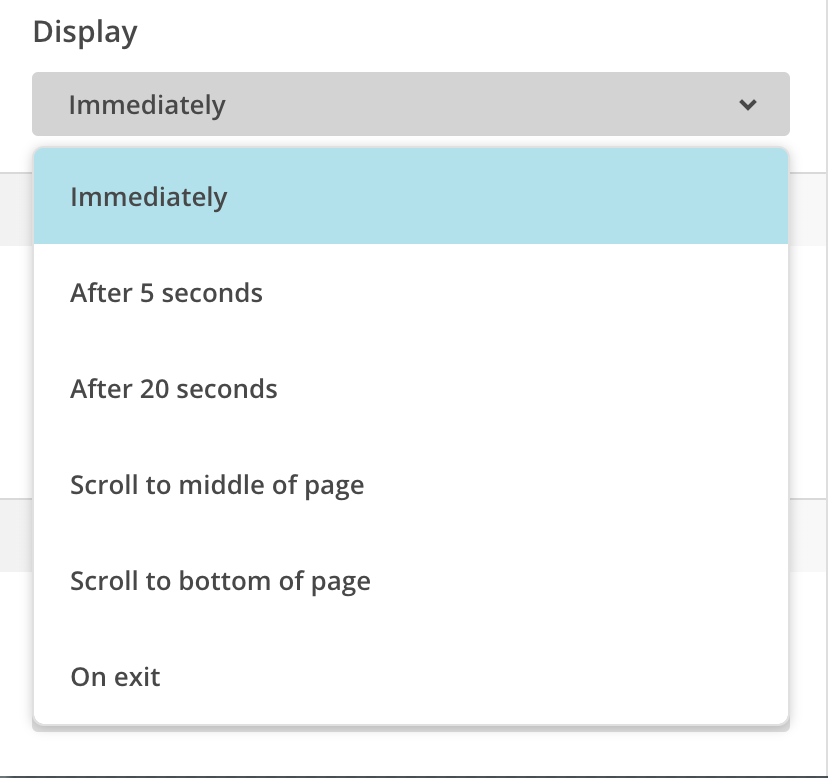Click the chevron arrow in the Display dropdown
This screenshot has height=778, width=828.
coord(748,104)
